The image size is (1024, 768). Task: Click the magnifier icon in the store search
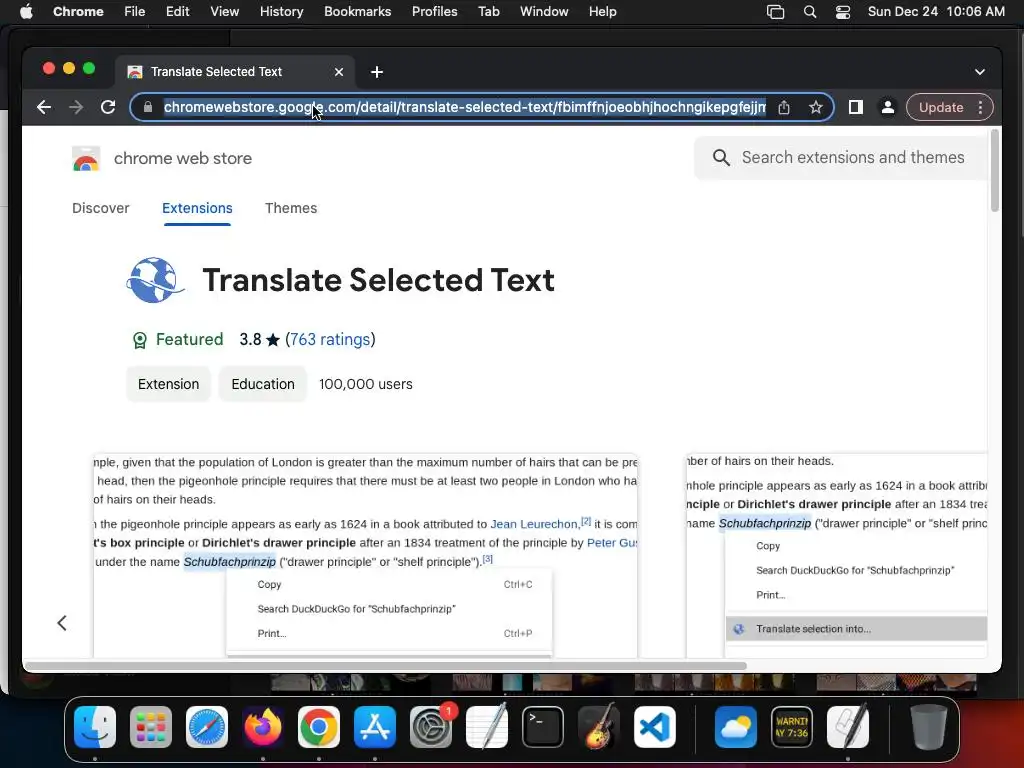click(x=721, y=157)
